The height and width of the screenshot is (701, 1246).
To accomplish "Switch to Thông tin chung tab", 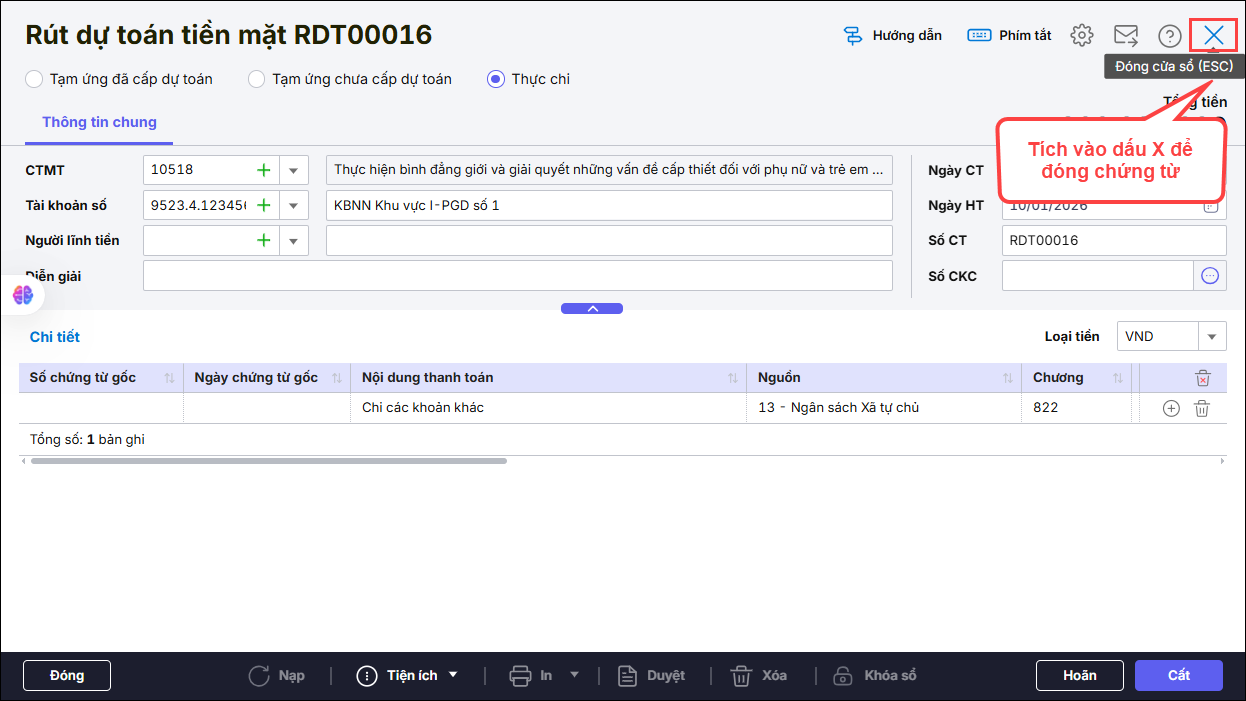I will tap(99, 122).
